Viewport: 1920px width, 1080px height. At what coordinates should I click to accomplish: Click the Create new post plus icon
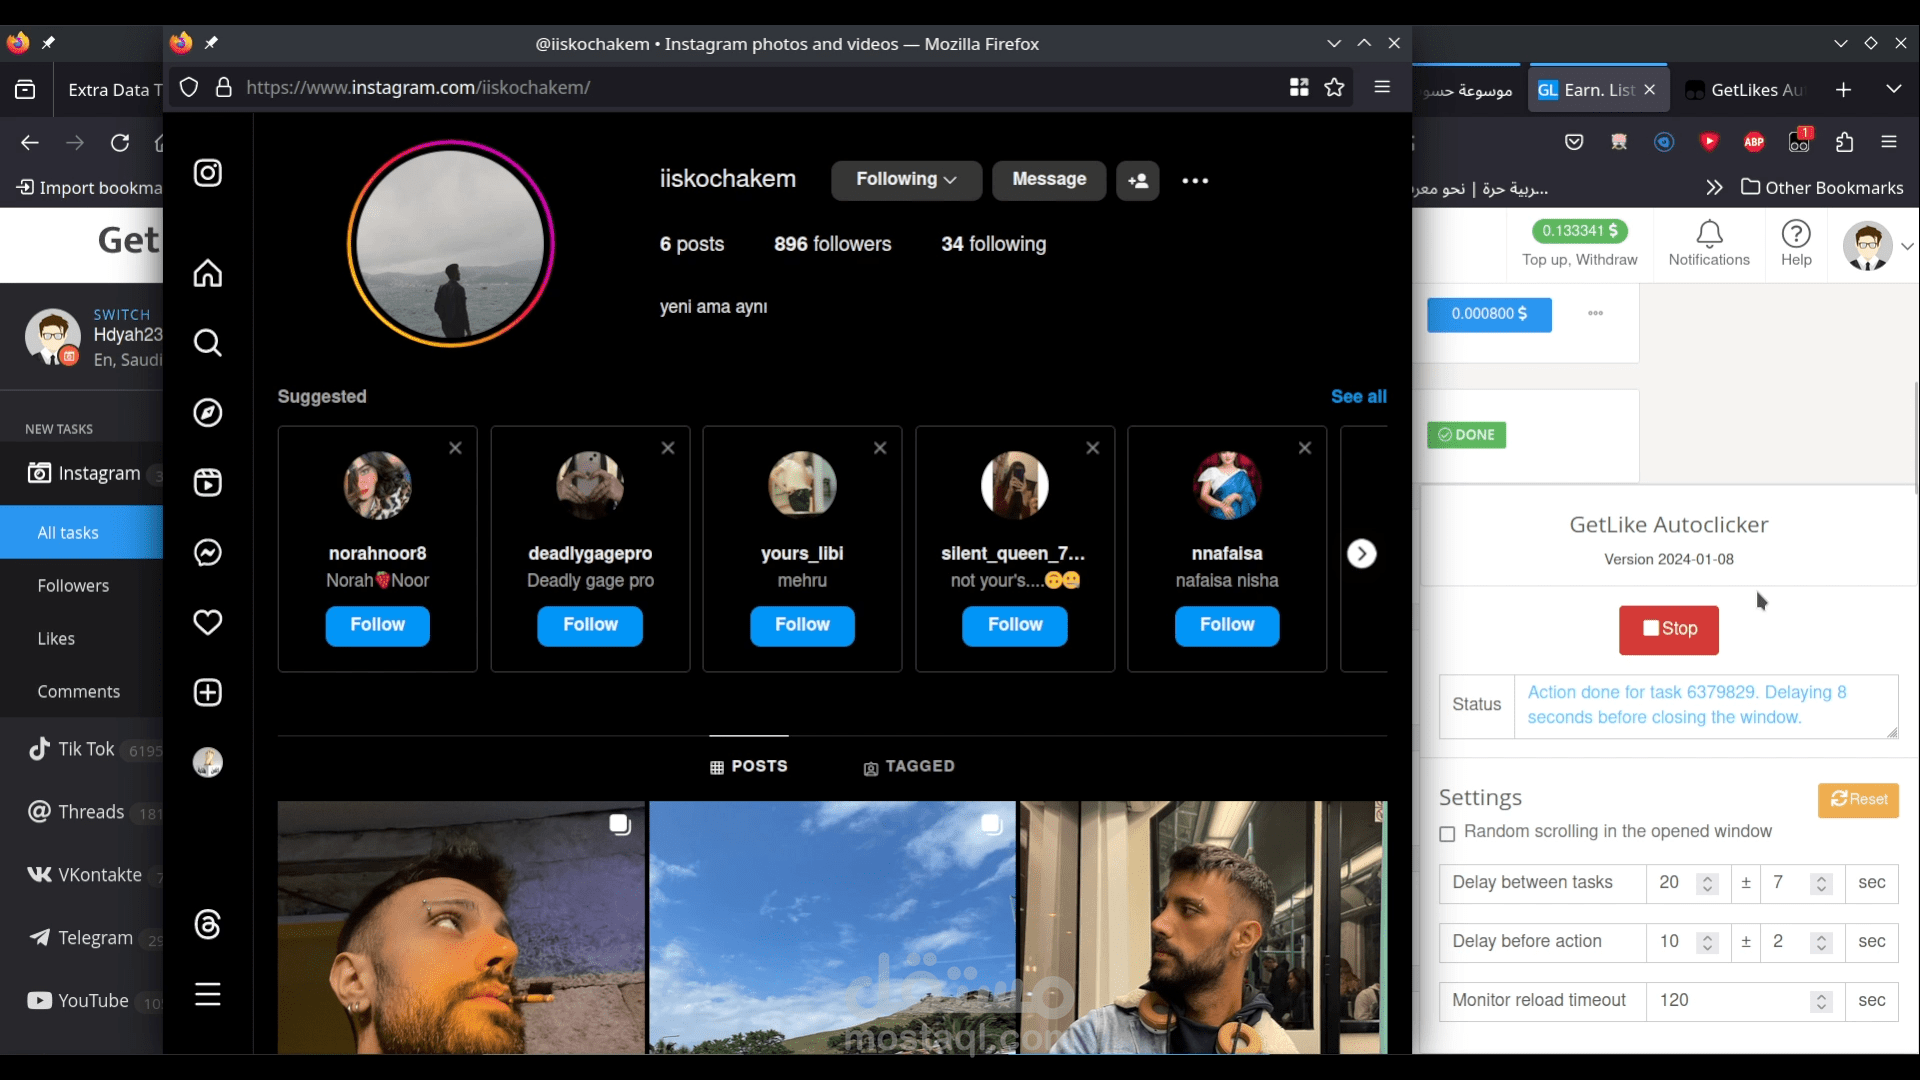pyautogui.click(x=207, y=693)
